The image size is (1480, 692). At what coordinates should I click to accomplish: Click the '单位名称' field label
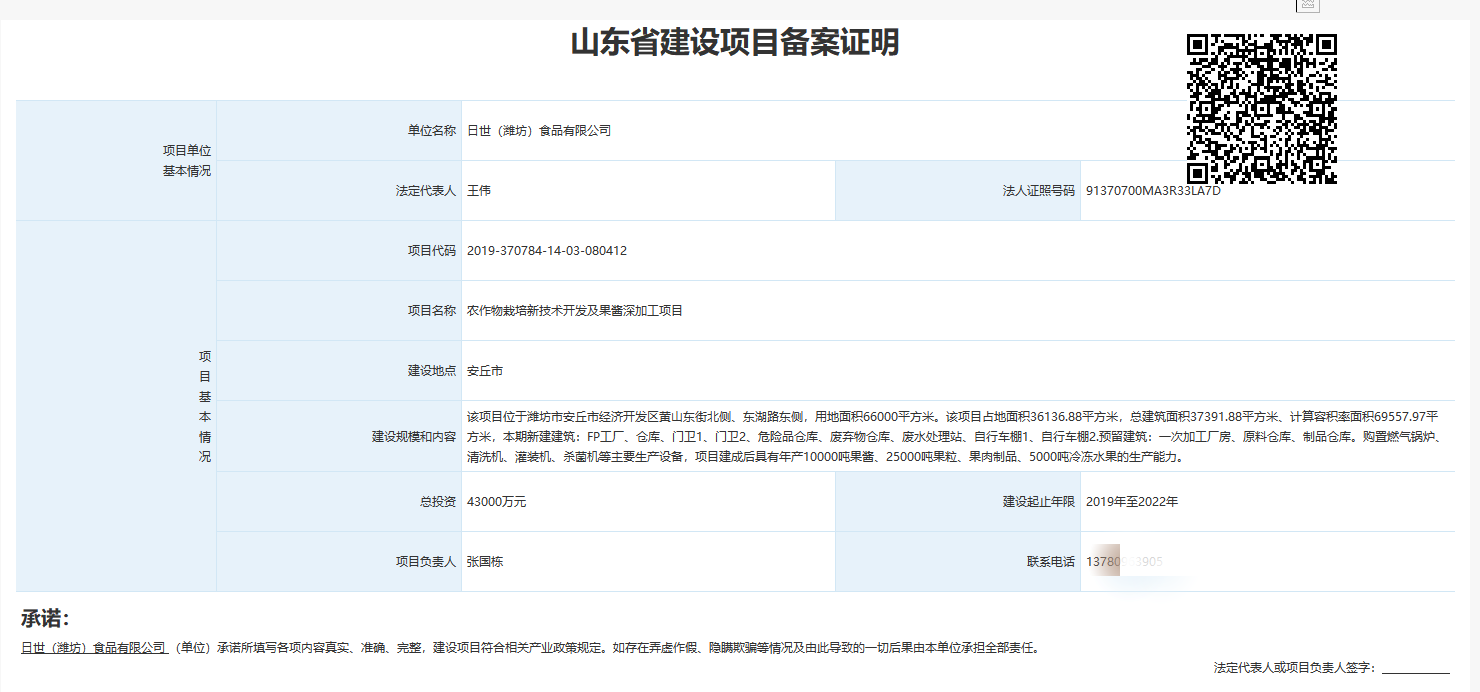click(431, 130)
